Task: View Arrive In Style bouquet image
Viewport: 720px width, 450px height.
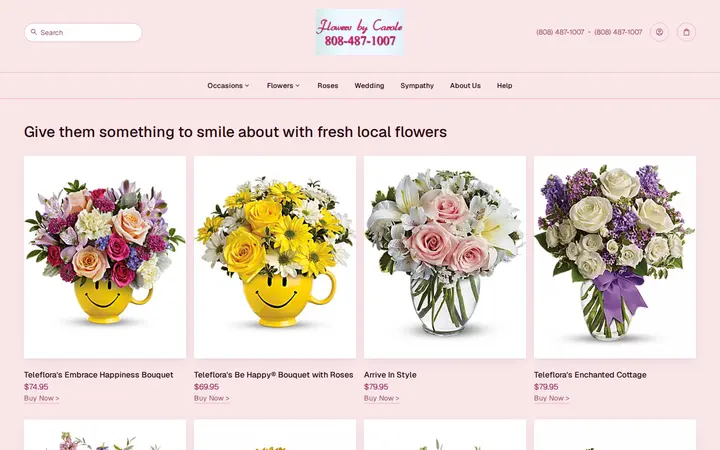Action: [x=444, y=257]
